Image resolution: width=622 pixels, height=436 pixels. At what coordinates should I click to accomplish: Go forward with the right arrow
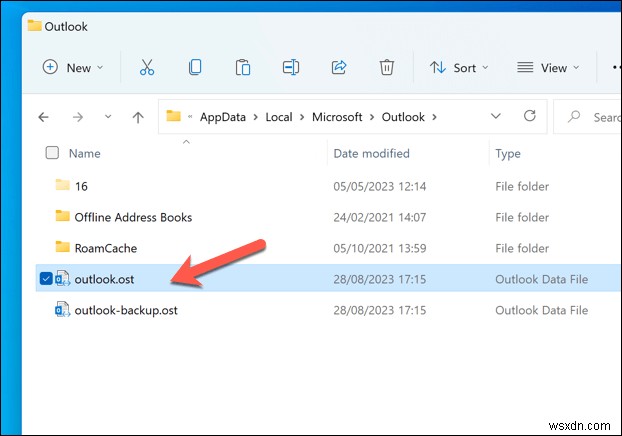click(x=78, y=117)
